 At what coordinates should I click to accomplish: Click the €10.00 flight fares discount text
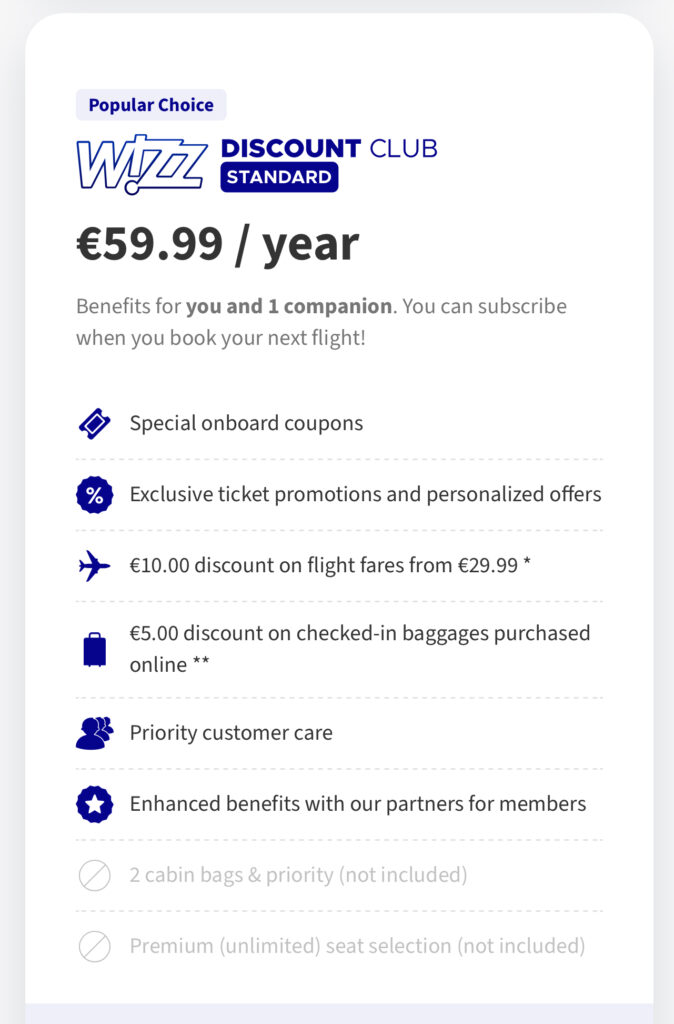pyautogui.click(x=330, y=565)
